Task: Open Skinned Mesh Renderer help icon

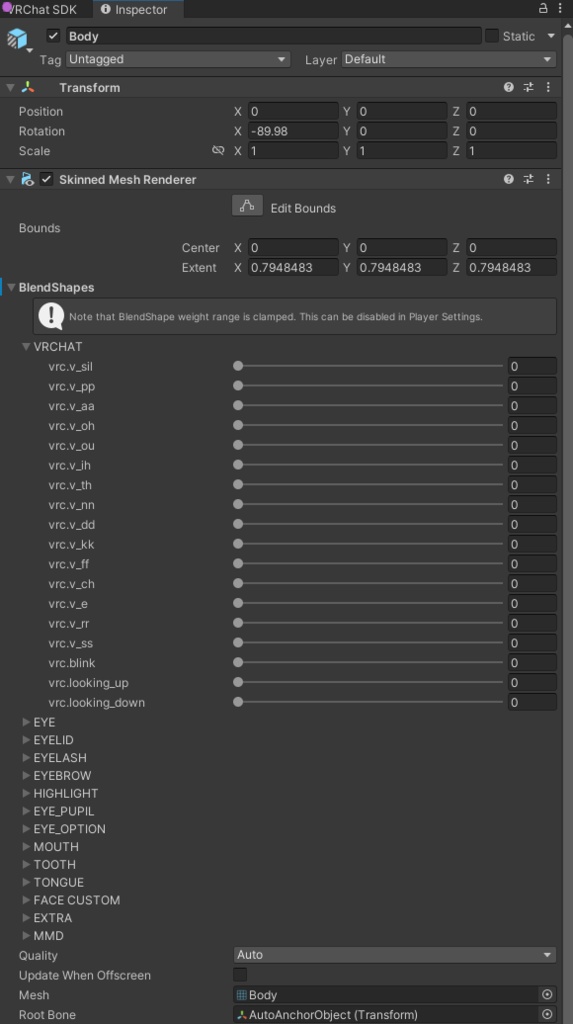Action: 508,179
